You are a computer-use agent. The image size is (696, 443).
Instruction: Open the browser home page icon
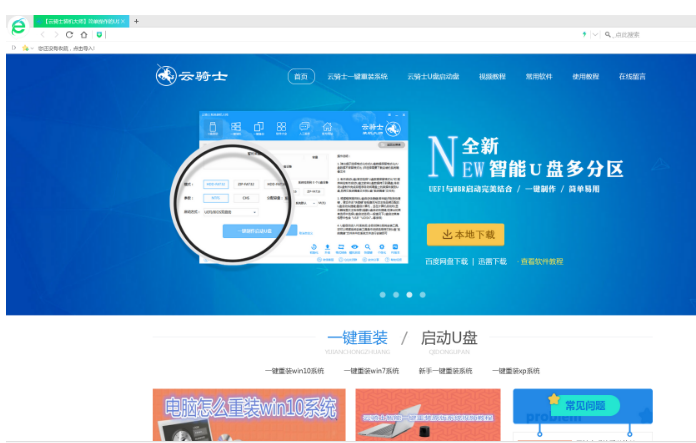point(84,35)
